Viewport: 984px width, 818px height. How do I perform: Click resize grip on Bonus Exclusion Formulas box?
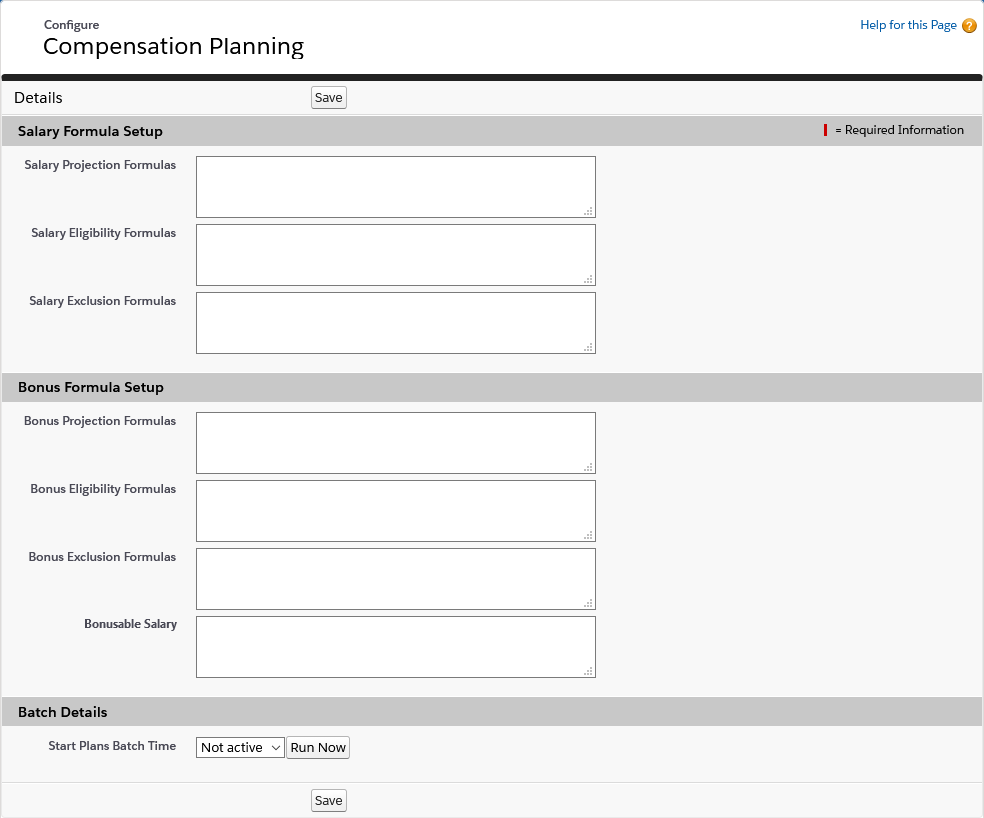coord(589,603)
